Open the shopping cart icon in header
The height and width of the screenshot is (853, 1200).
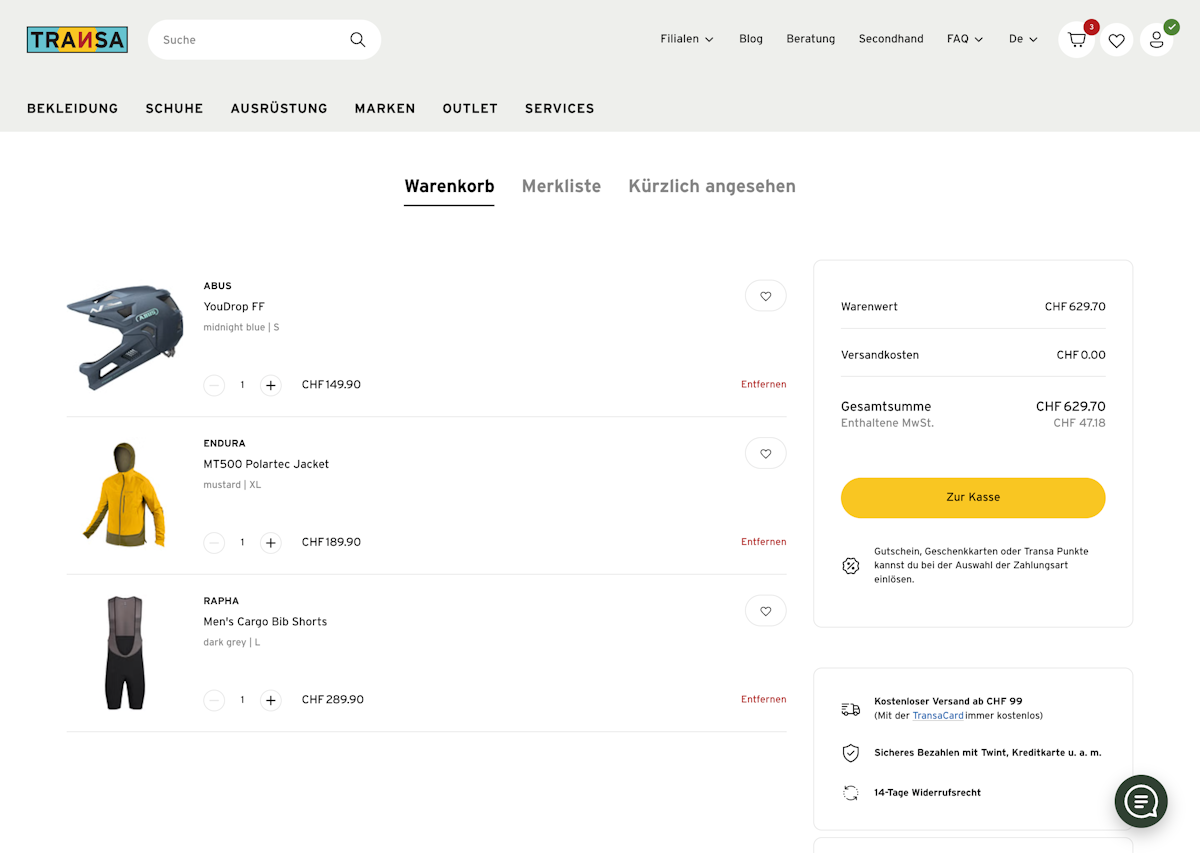coord(1077,40)
